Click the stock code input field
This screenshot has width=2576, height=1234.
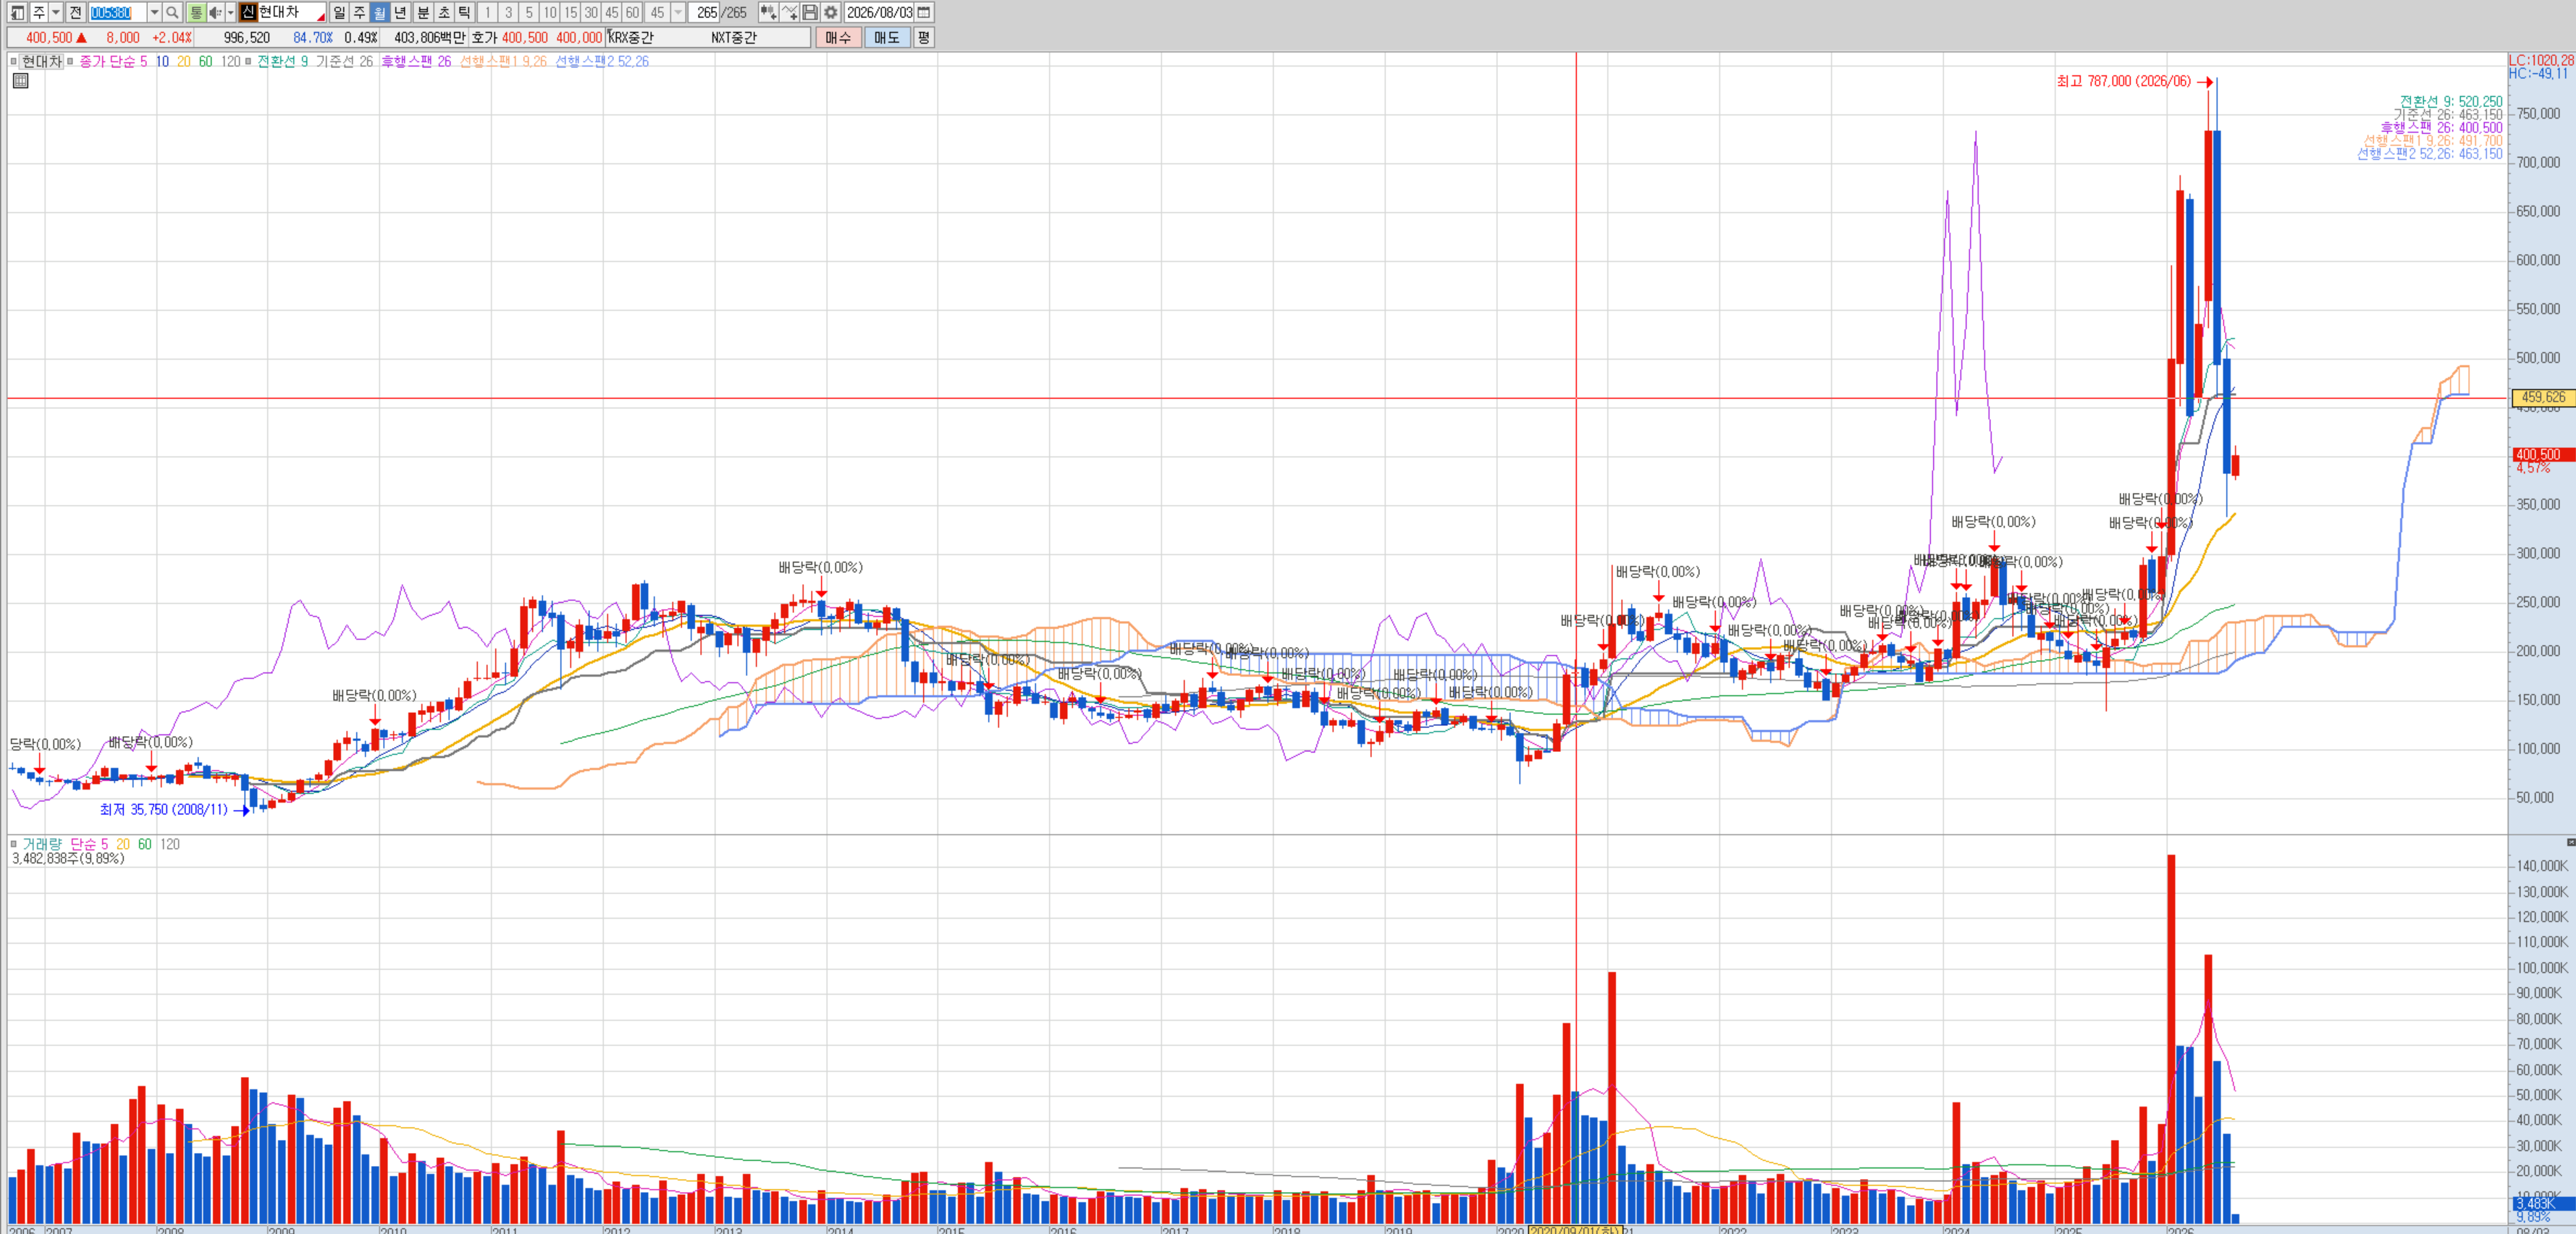[118, 12]
